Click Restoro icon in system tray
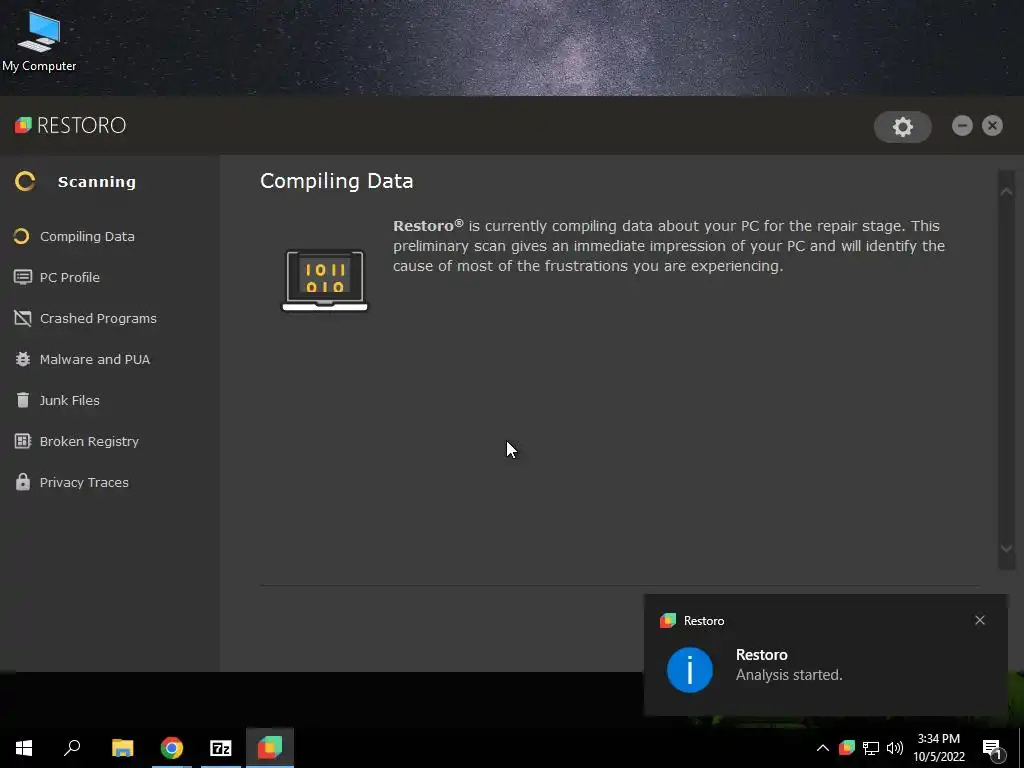 point(846,748)
